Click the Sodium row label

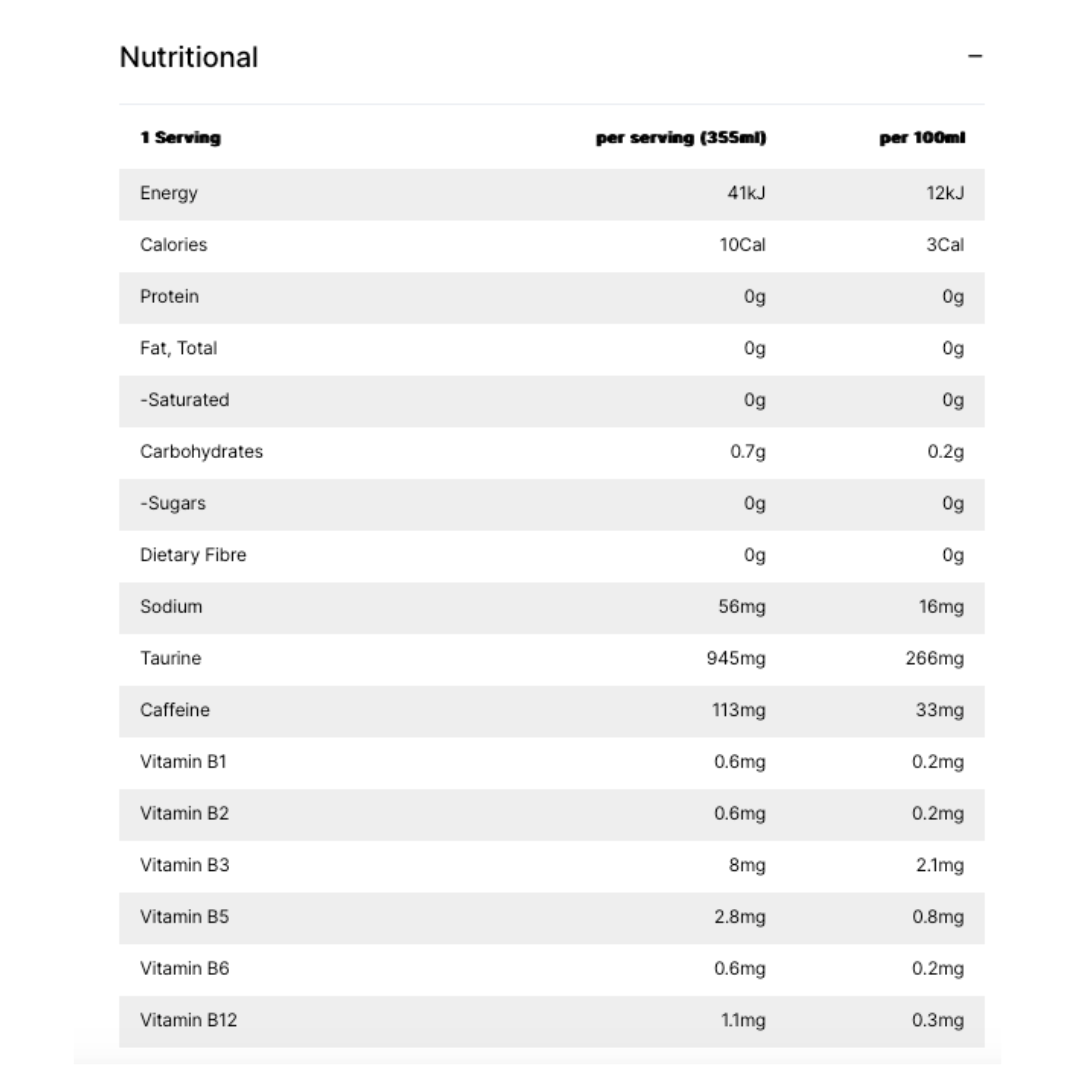[x=171, y=607]
